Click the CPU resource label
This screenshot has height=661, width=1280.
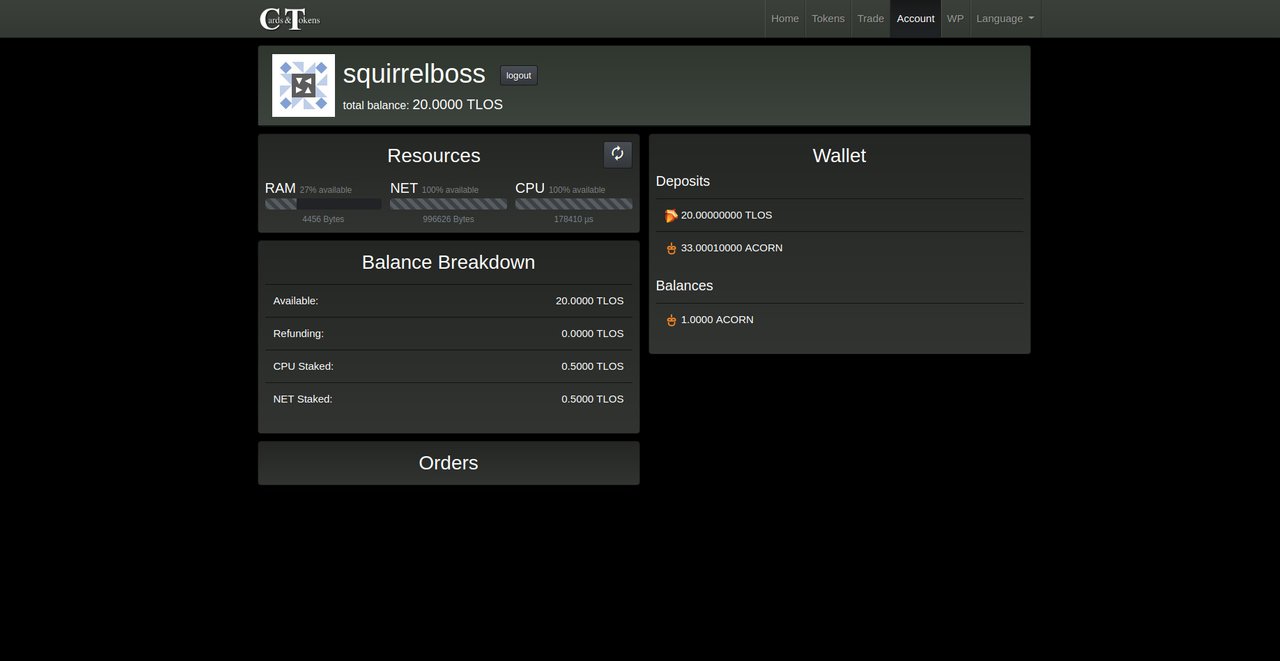530,188
